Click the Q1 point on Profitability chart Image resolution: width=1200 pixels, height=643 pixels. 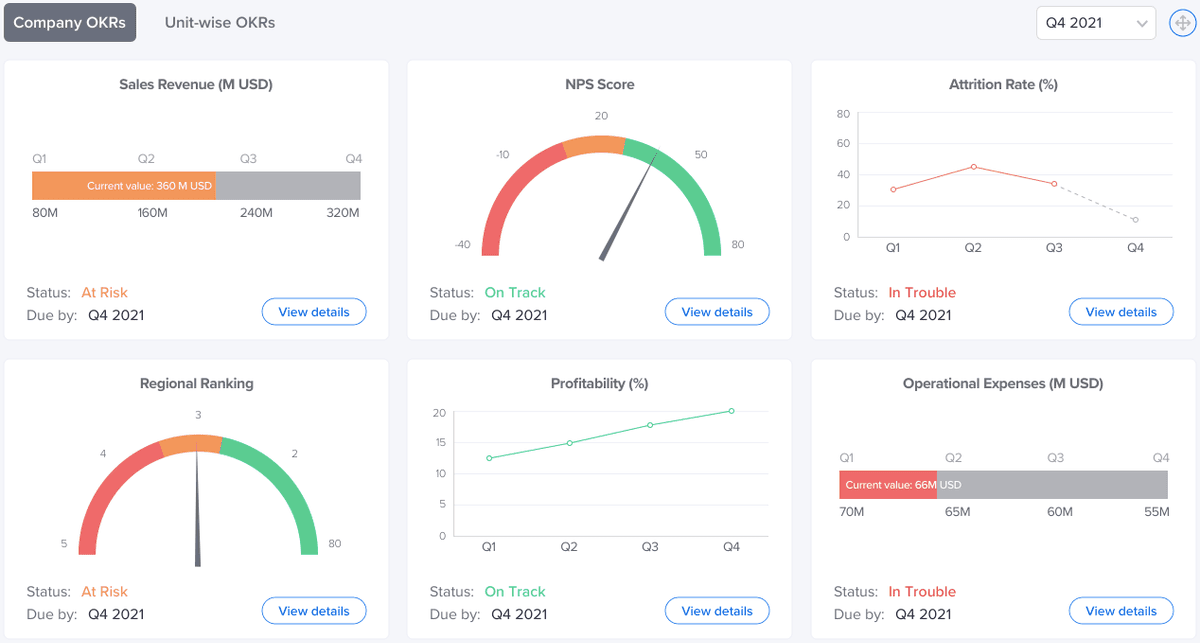pyautogui.click(x=489, y=458)
